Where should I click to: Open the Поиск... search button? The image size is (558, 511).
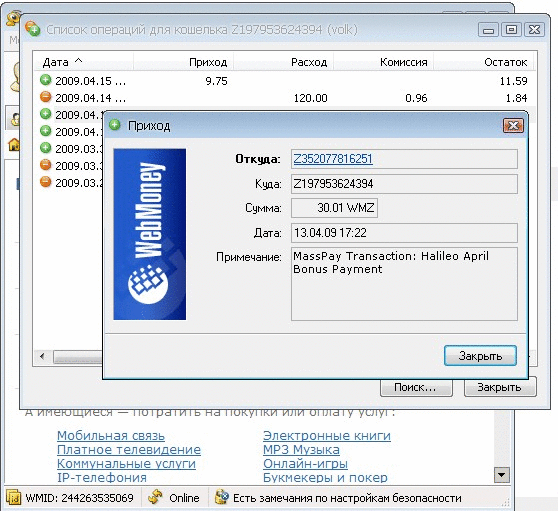(416, 387)
